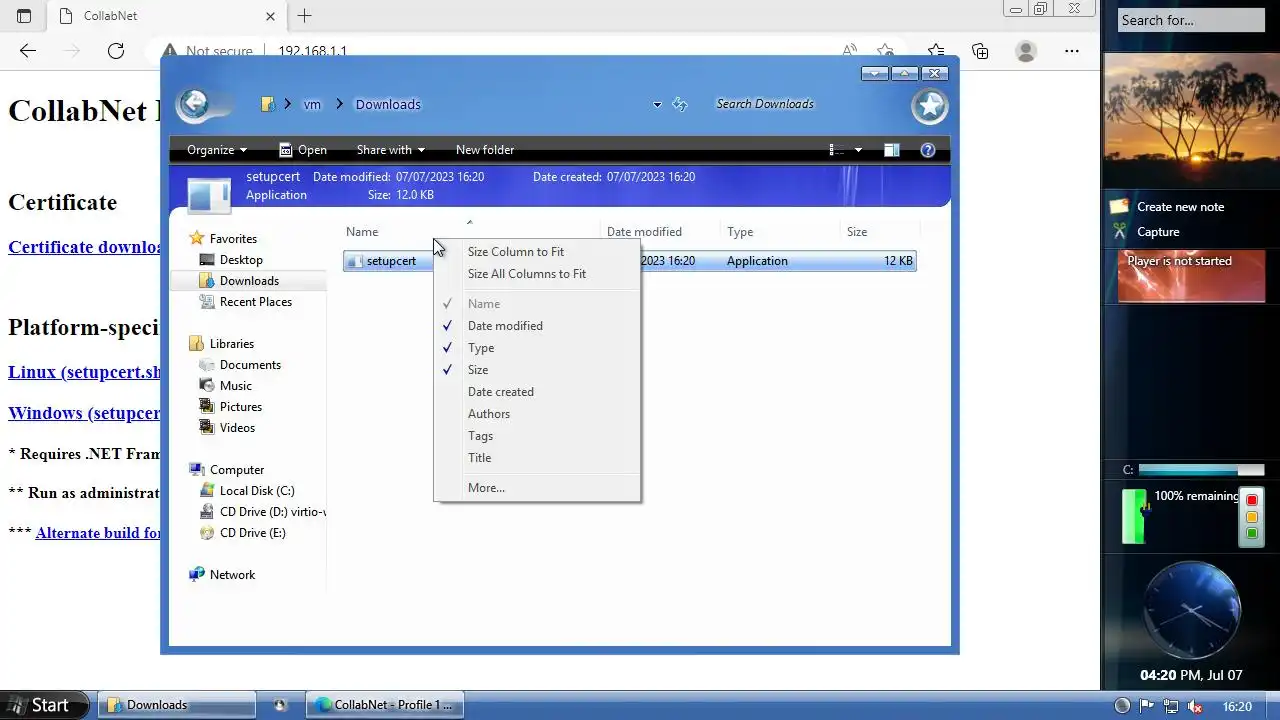Select Recent Places in navigation pane
1280x720 pixels.
click(x=256, y=302)
